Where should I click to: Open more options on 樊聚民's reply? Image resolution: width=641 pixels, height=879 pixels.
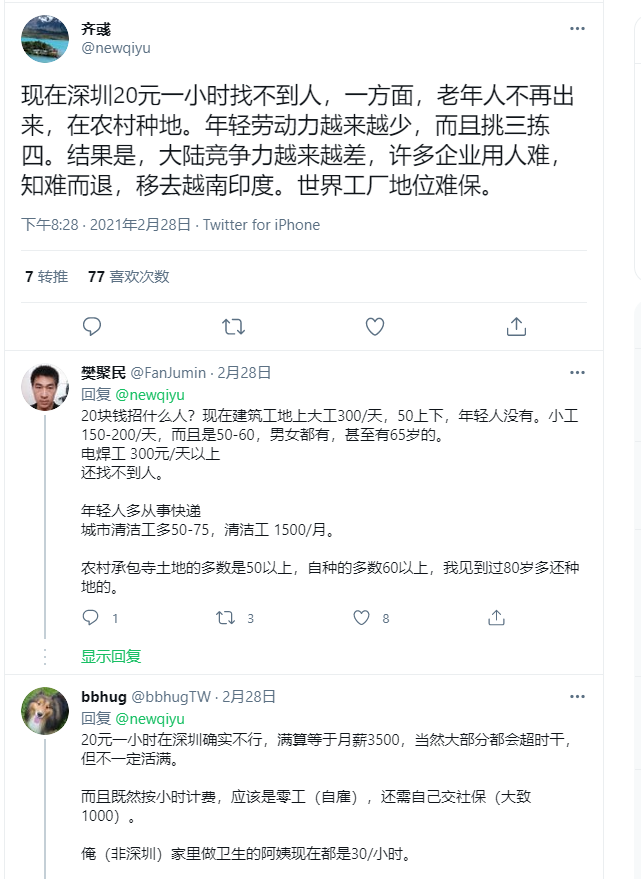pyautogui.click(x=577, y=373)
